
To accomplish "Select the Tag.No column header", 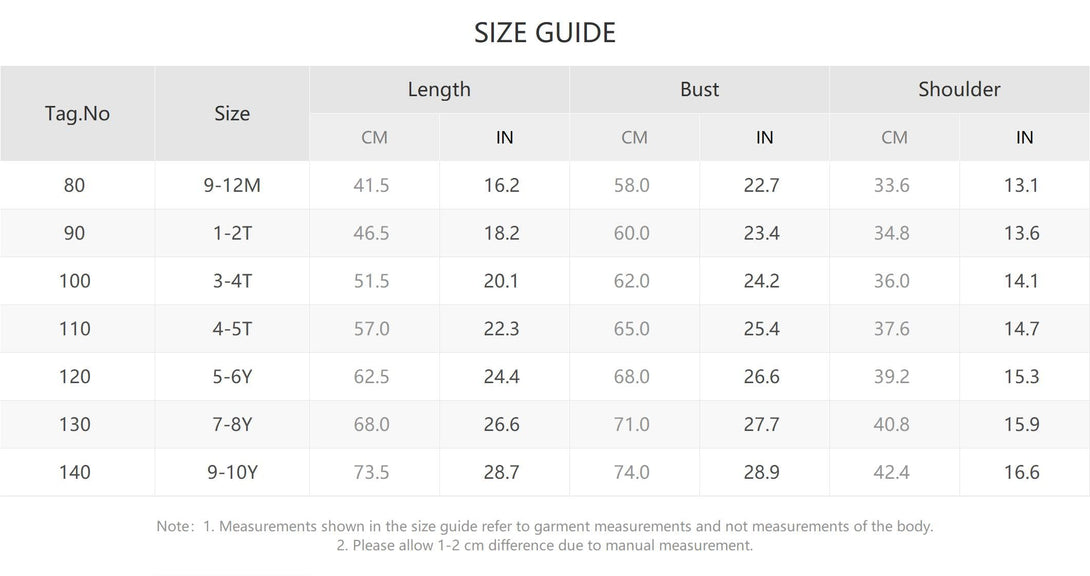I will pyautogui.click(x=77, y=113).
